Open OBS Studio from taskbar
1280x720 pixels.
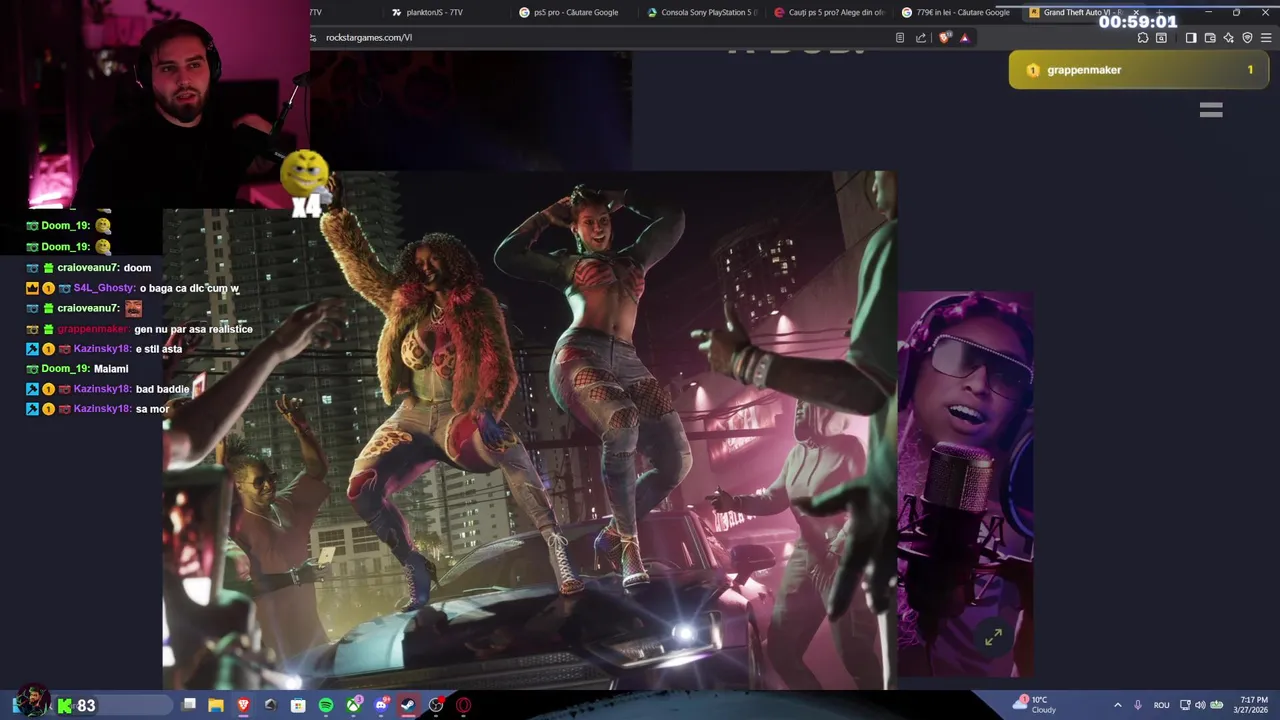[436, 705]
